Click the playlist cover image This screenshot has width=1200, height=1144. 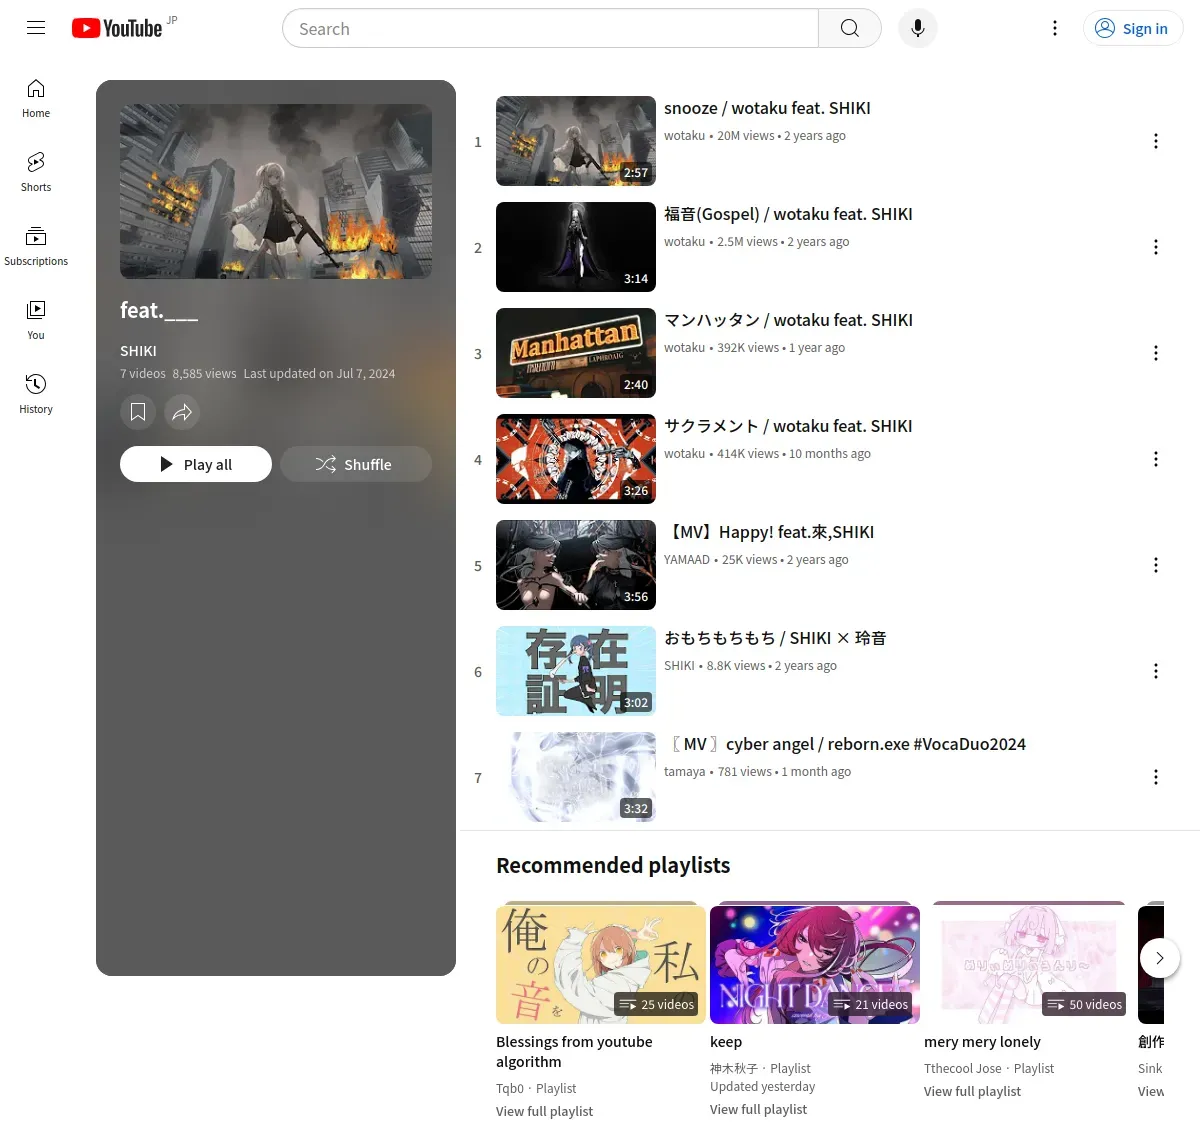[x=276, y=191]
